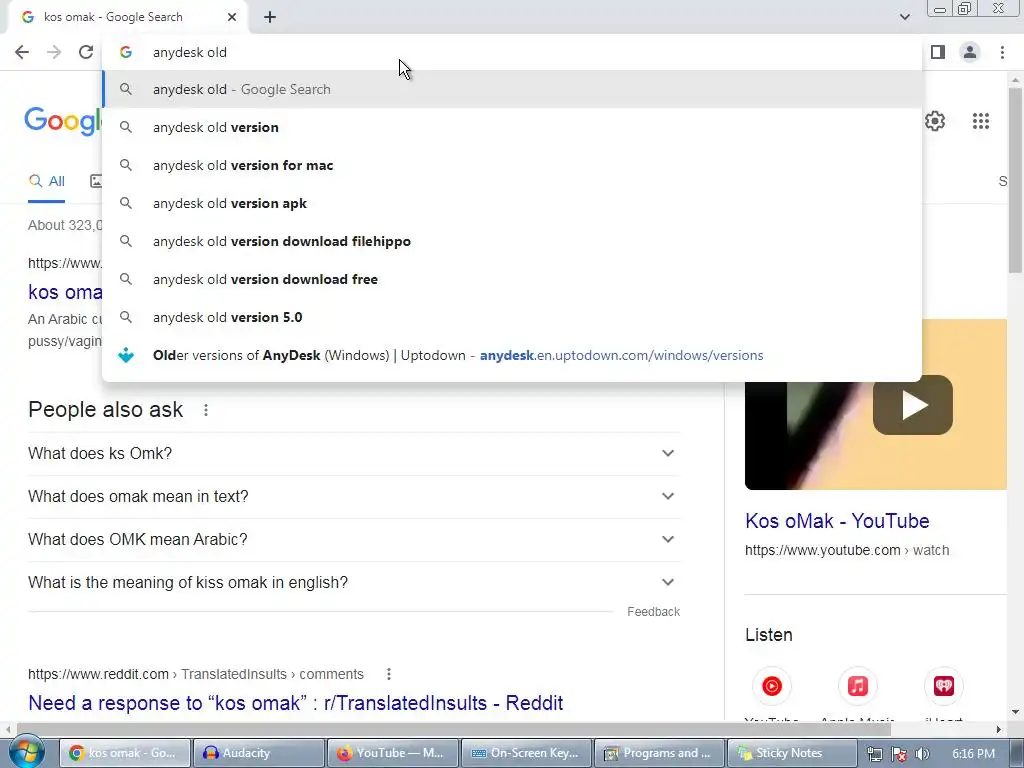Open the Windows Start orb

coord(25,752)
